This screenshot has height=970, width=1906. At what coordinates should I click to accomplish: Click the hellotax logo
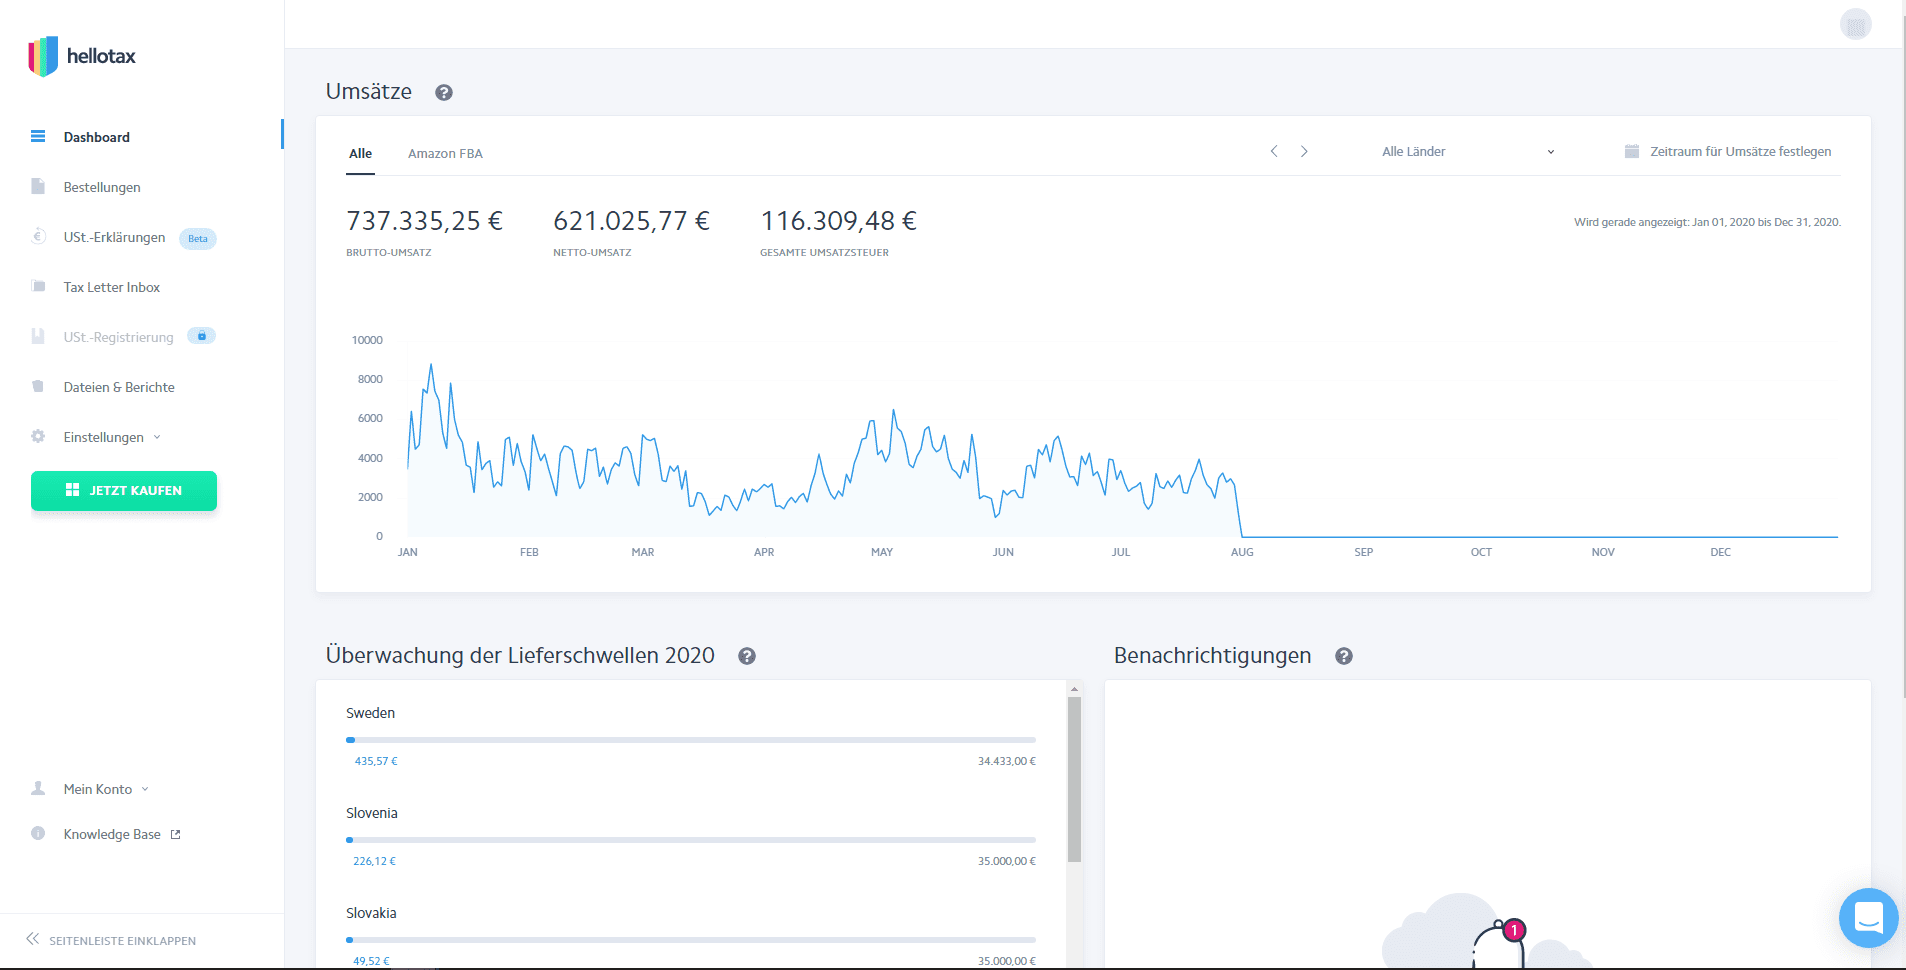(x=82, y=56)
